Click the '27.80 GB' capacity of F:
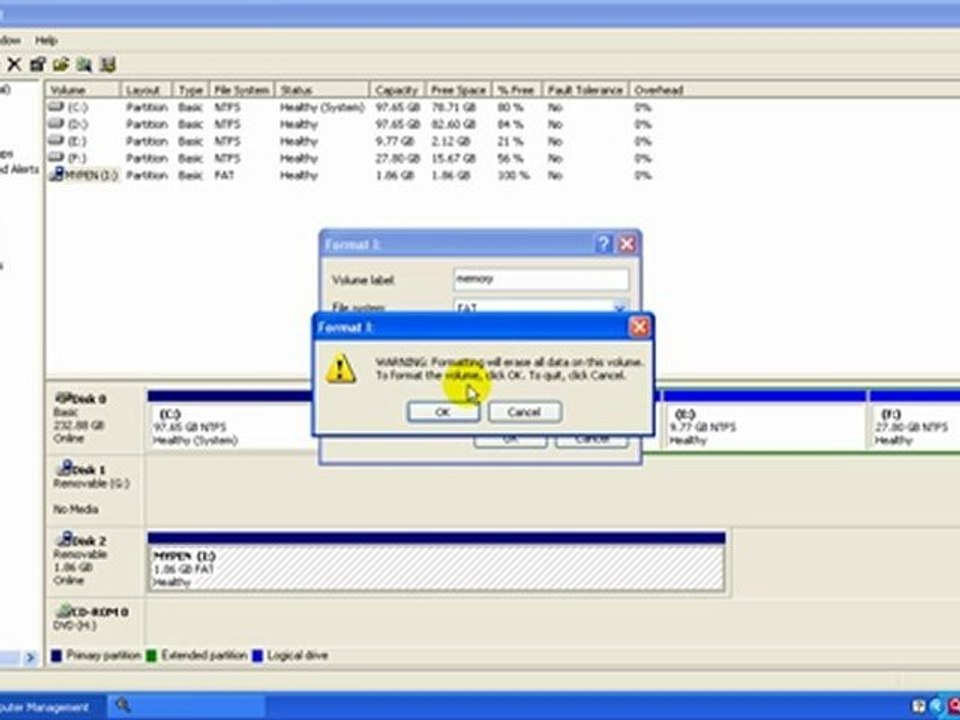Image resolution: width=960 pixels, height=720 pixels. click(x=397, y=158)
